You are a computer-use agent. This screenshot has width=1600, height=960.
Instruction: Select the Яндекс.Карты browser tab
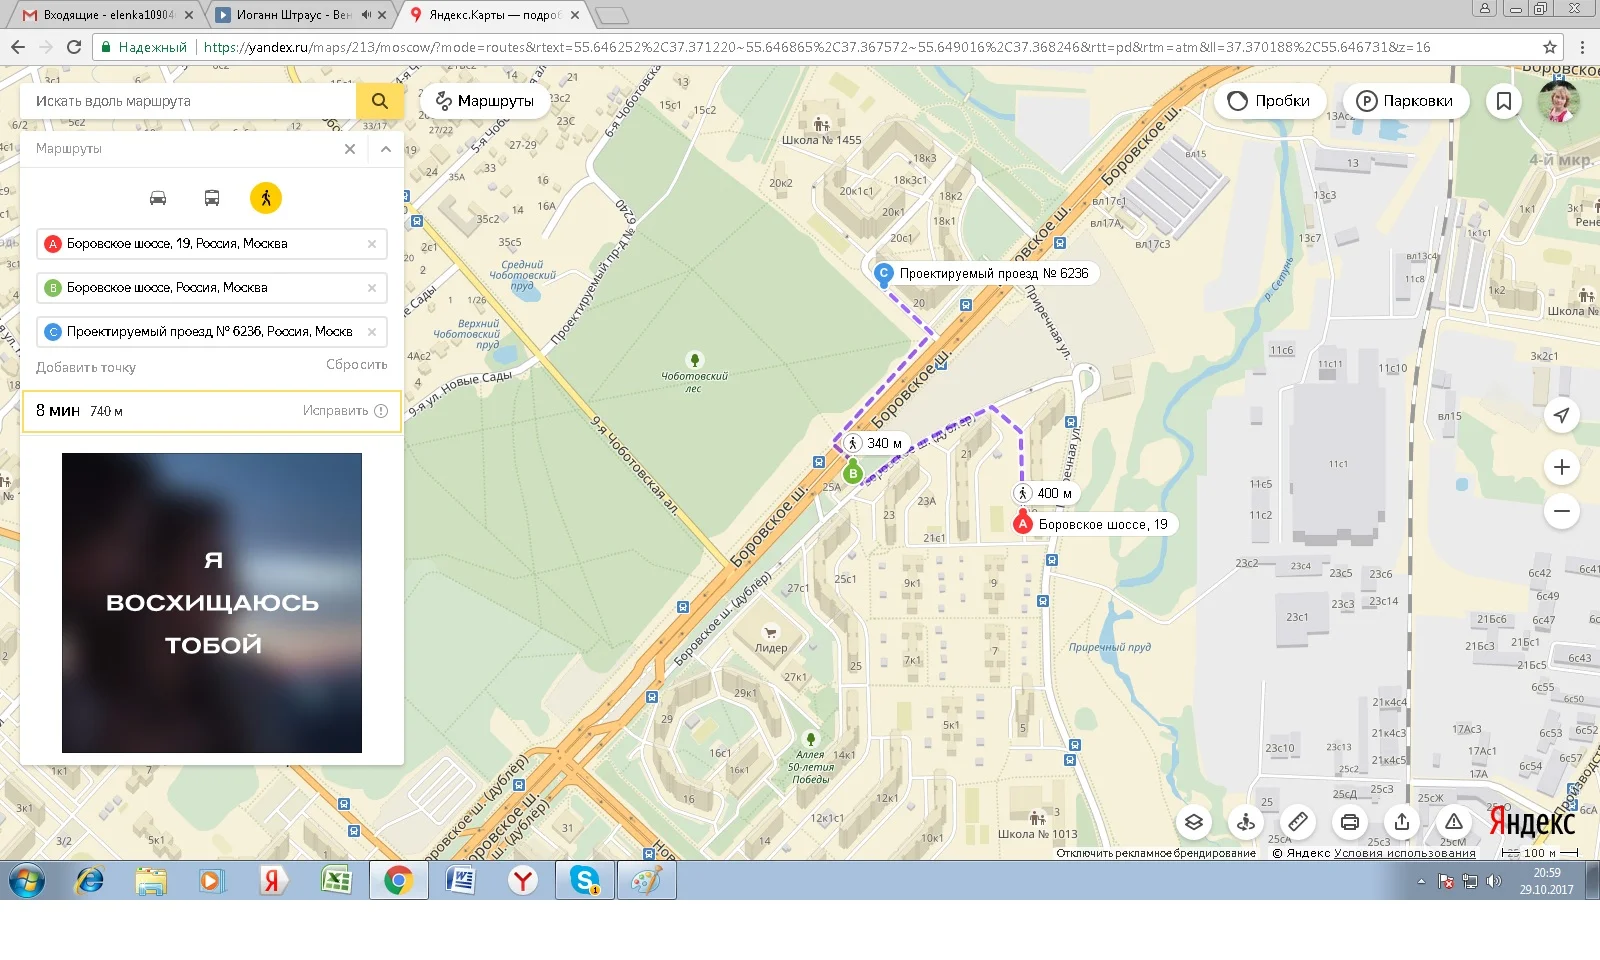point(493,15)
